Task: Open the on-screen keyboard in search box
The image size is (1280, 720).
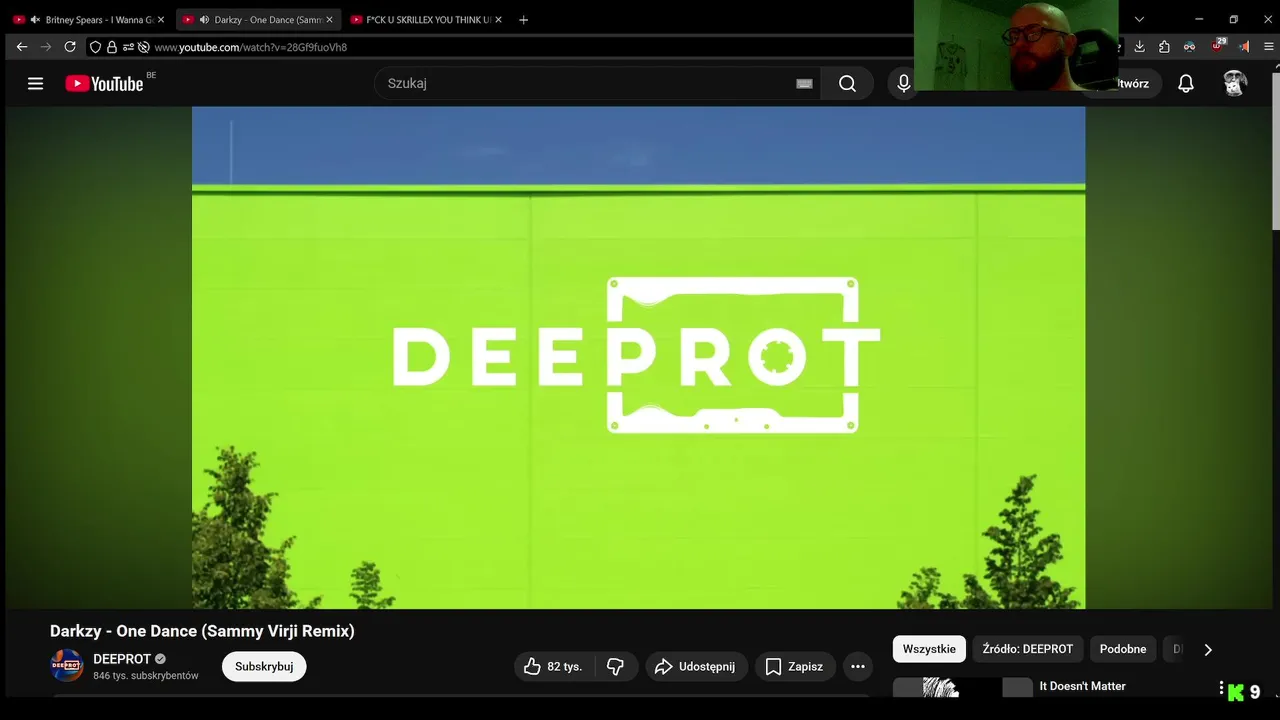Action: (804, 84)
